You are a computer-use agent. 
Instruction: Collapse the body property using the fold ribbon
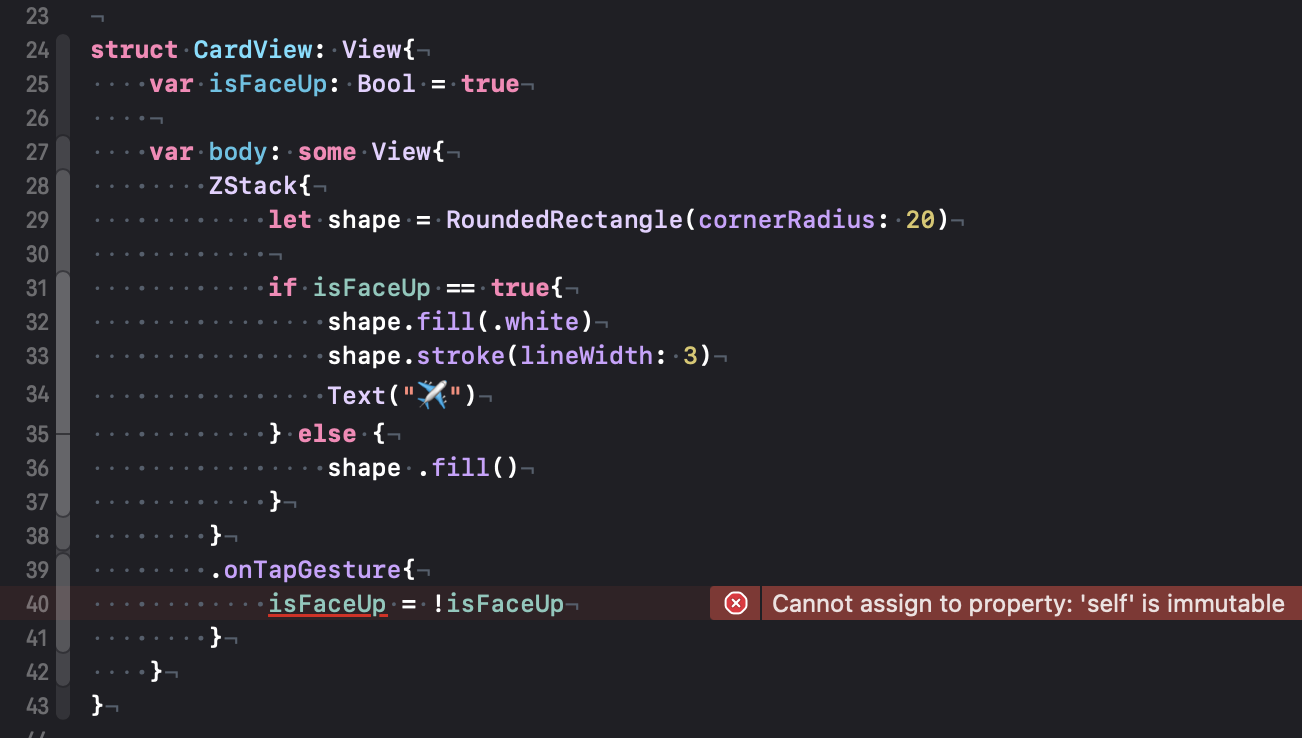click(x=62, y=151)
